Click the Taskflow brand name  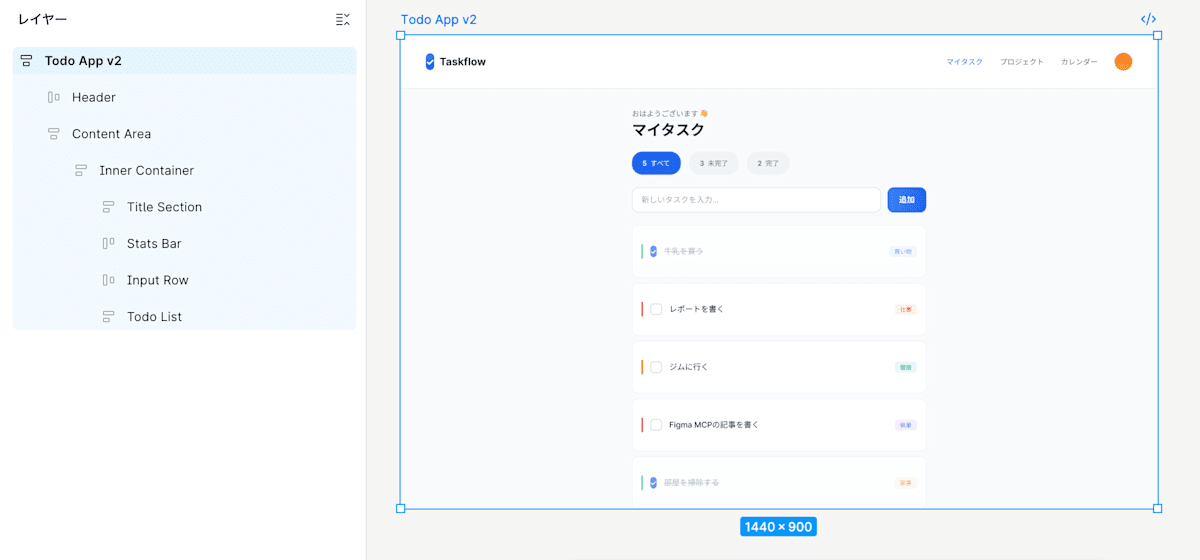463,62
